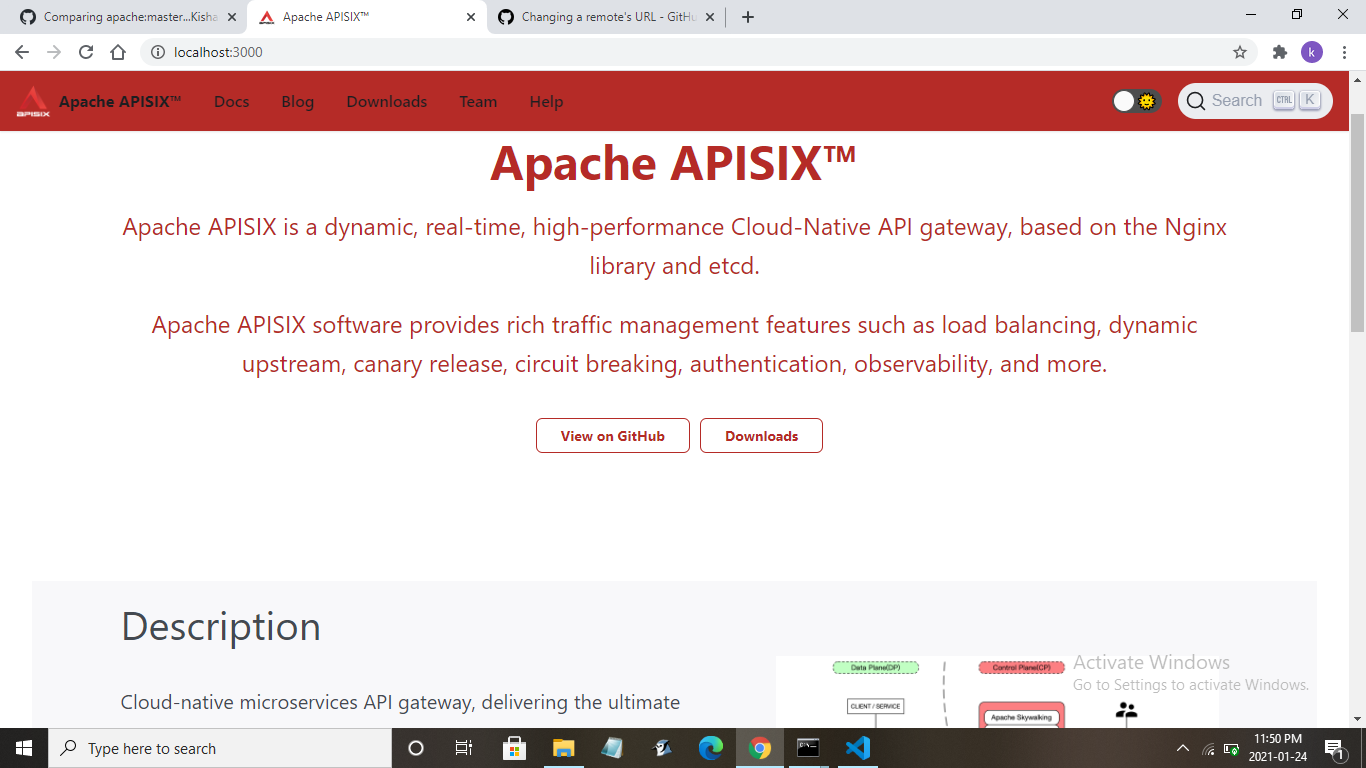
Task: Open the network Wi-Fi tray icon
Action: (1208, 749)
